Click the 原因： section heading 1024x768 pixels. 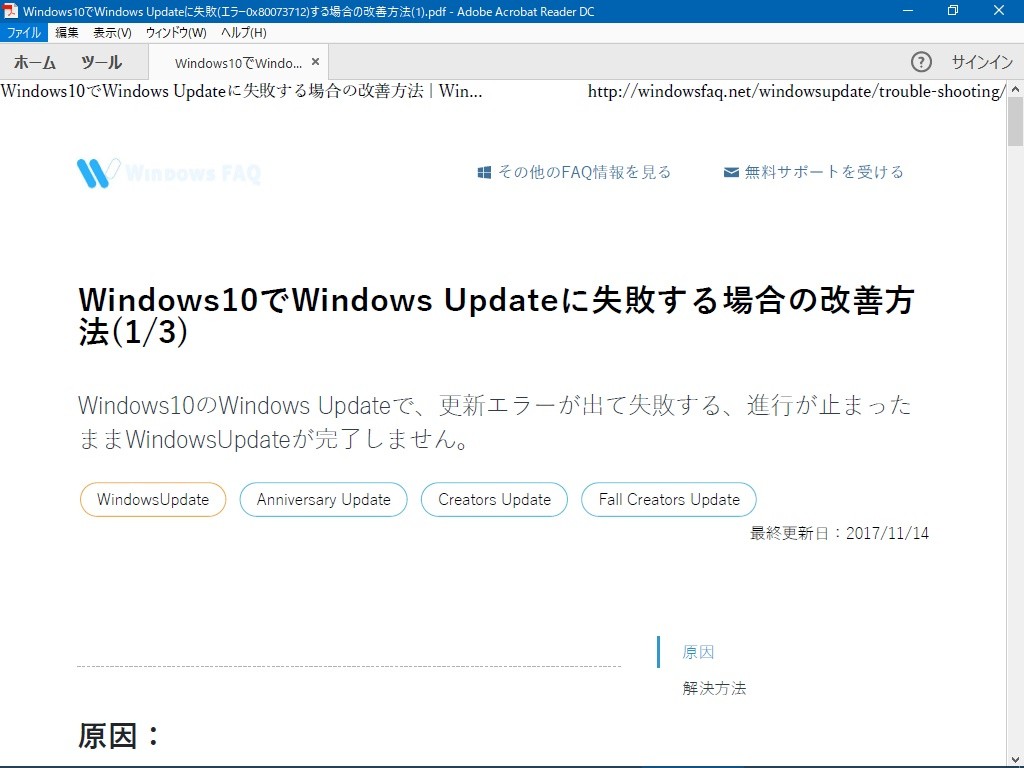120,736
